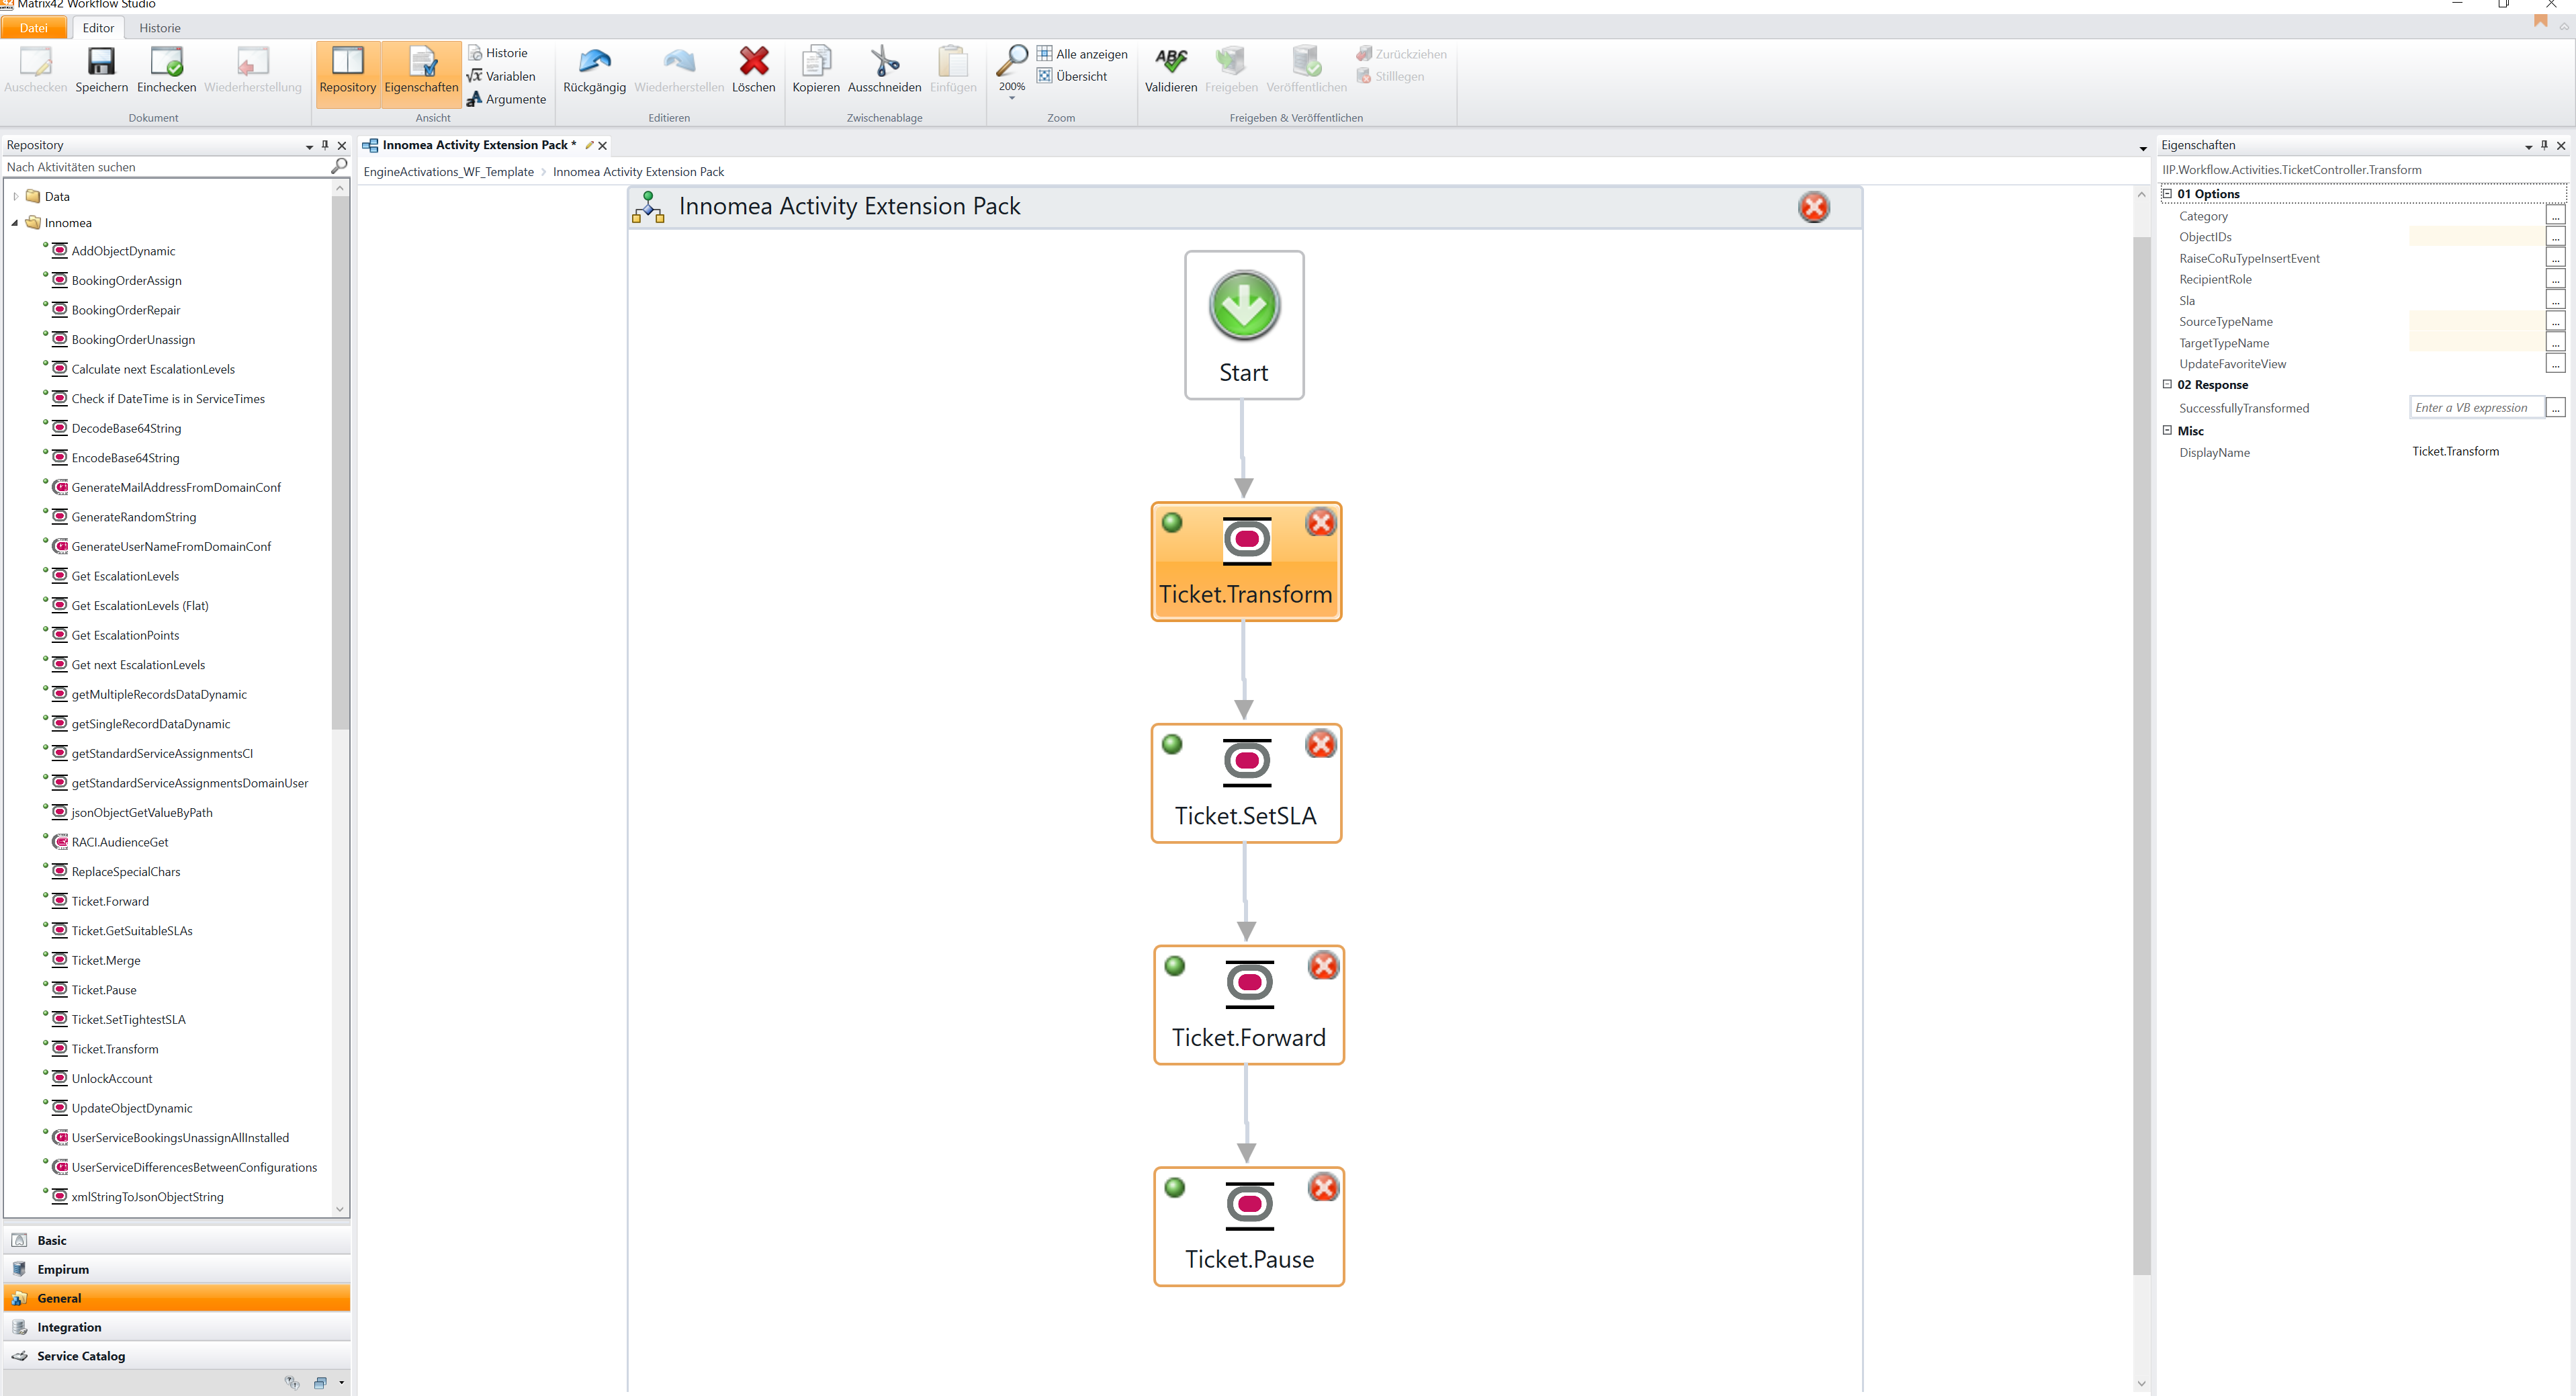Viewport: 2576px width, 1396px height.
Task: Click the Validieren ABC icon
Action: point(1170,63)
